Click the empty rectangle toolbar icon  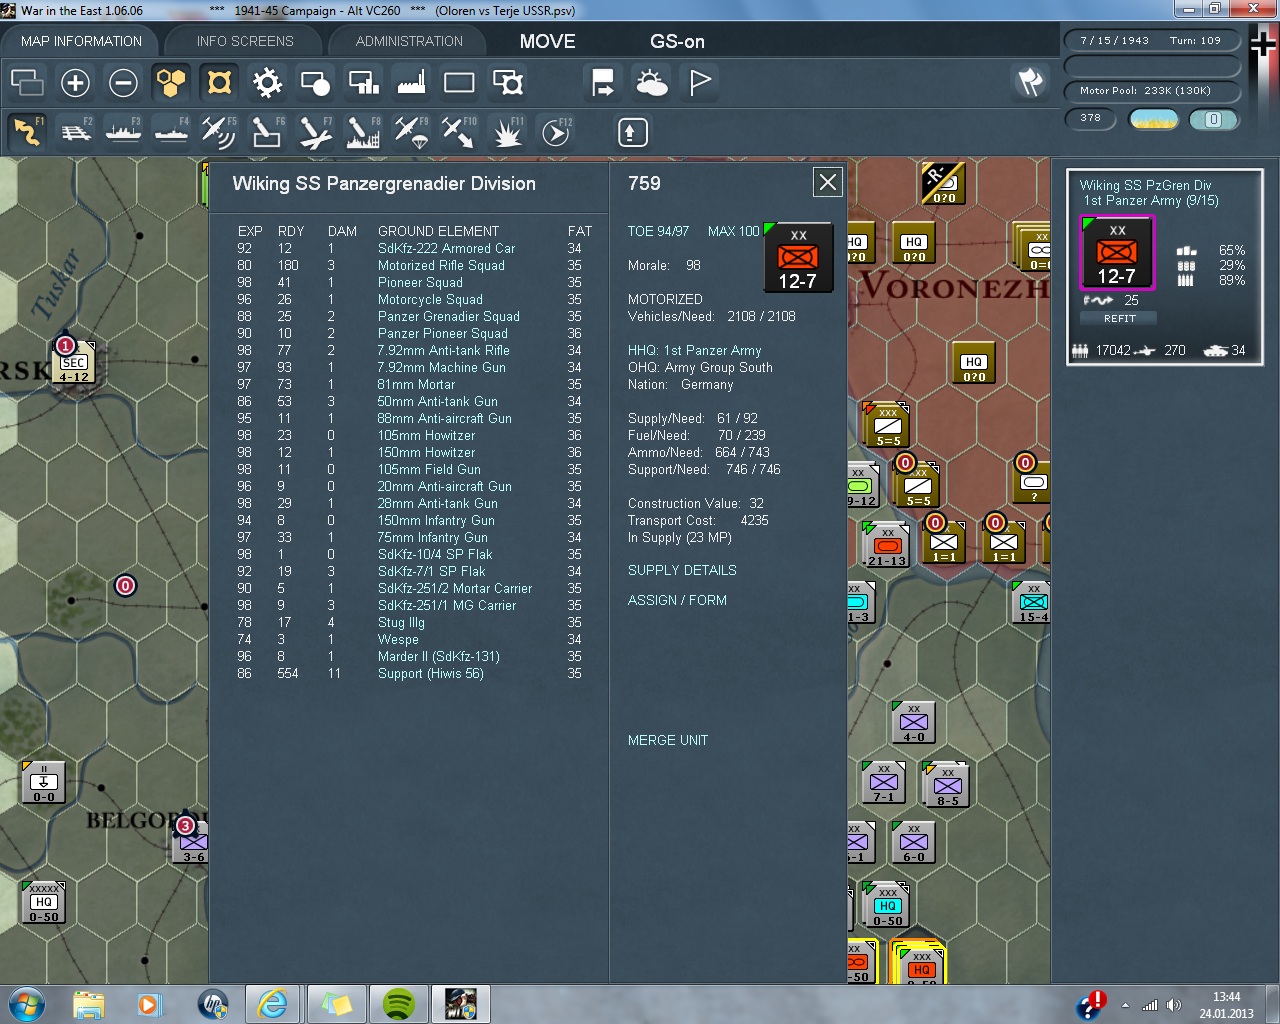coord(459,82)
